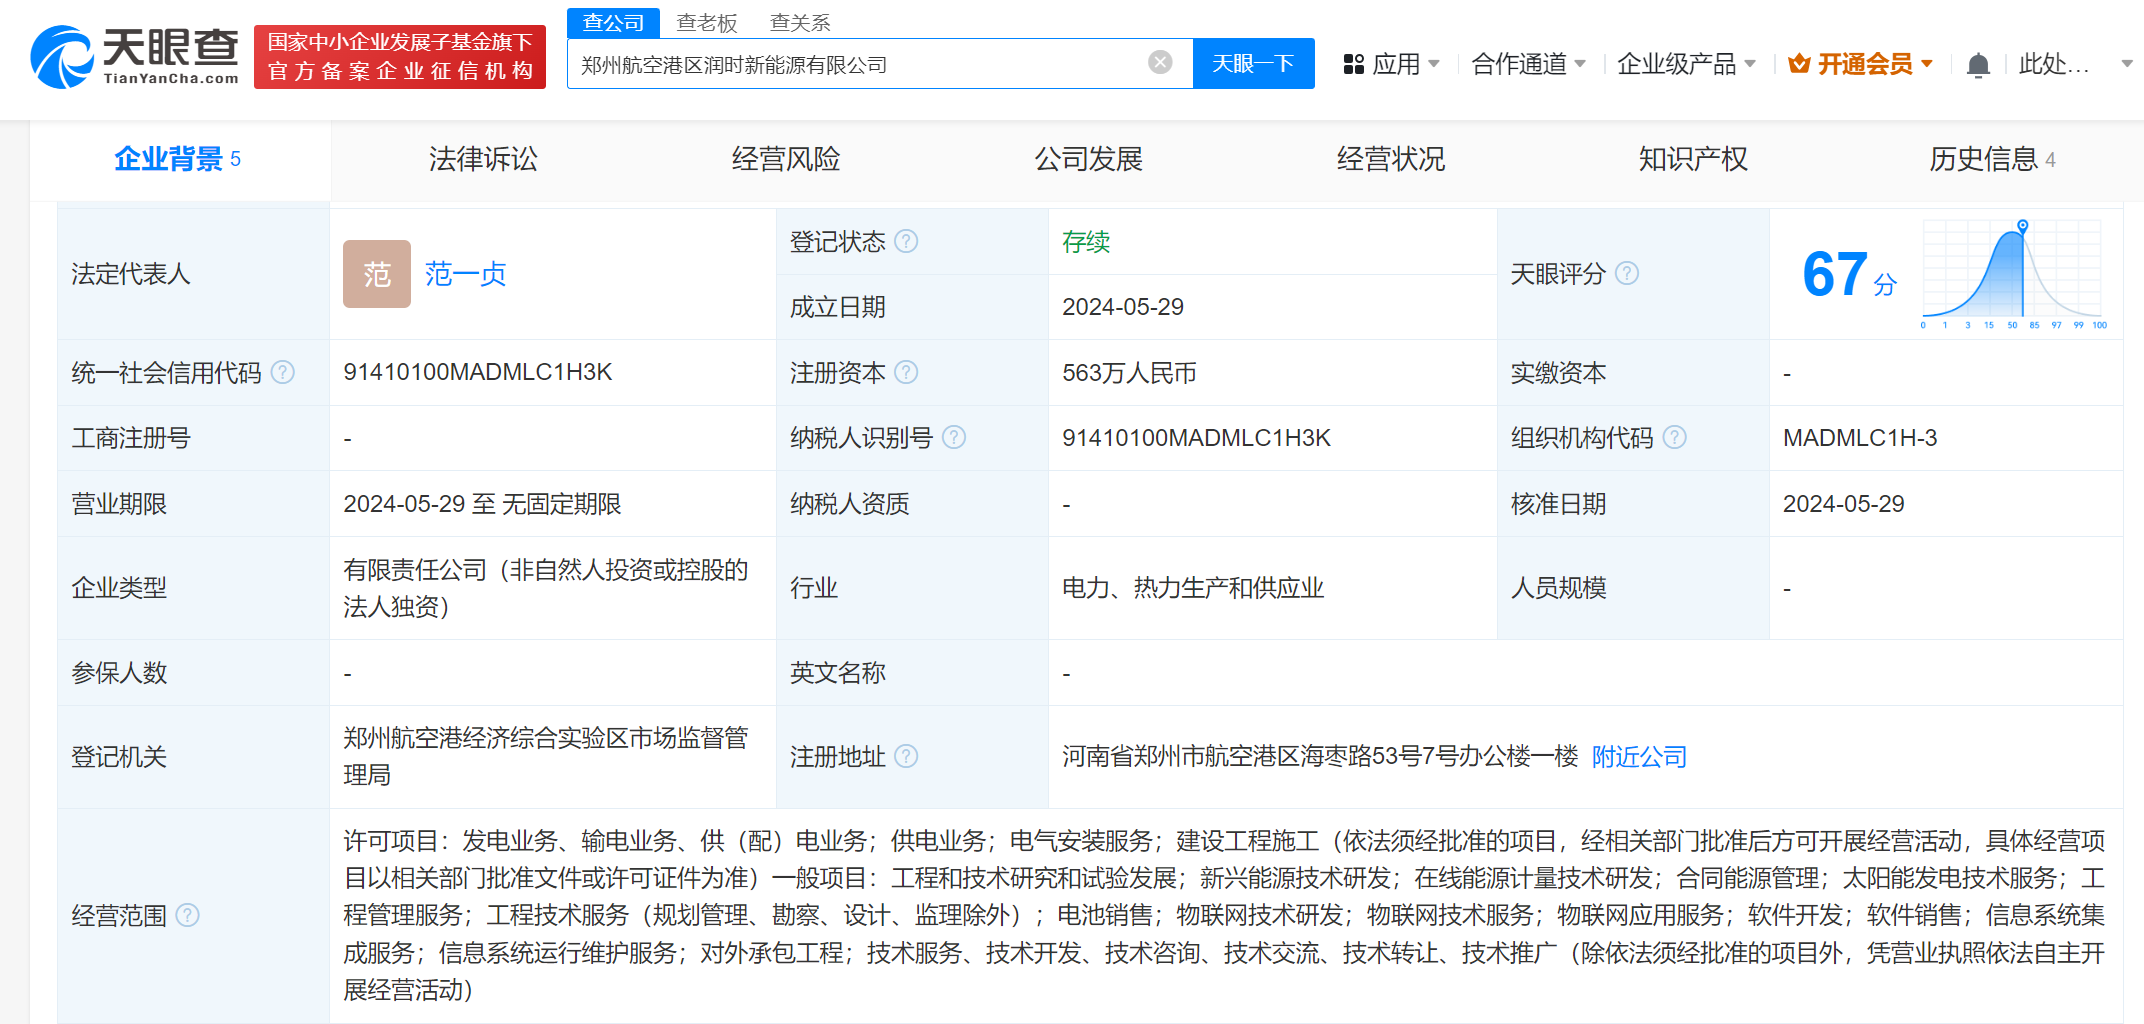Click inside the company name search field
This screenshot has height=1024, width=2144.
tap(860, 62)
